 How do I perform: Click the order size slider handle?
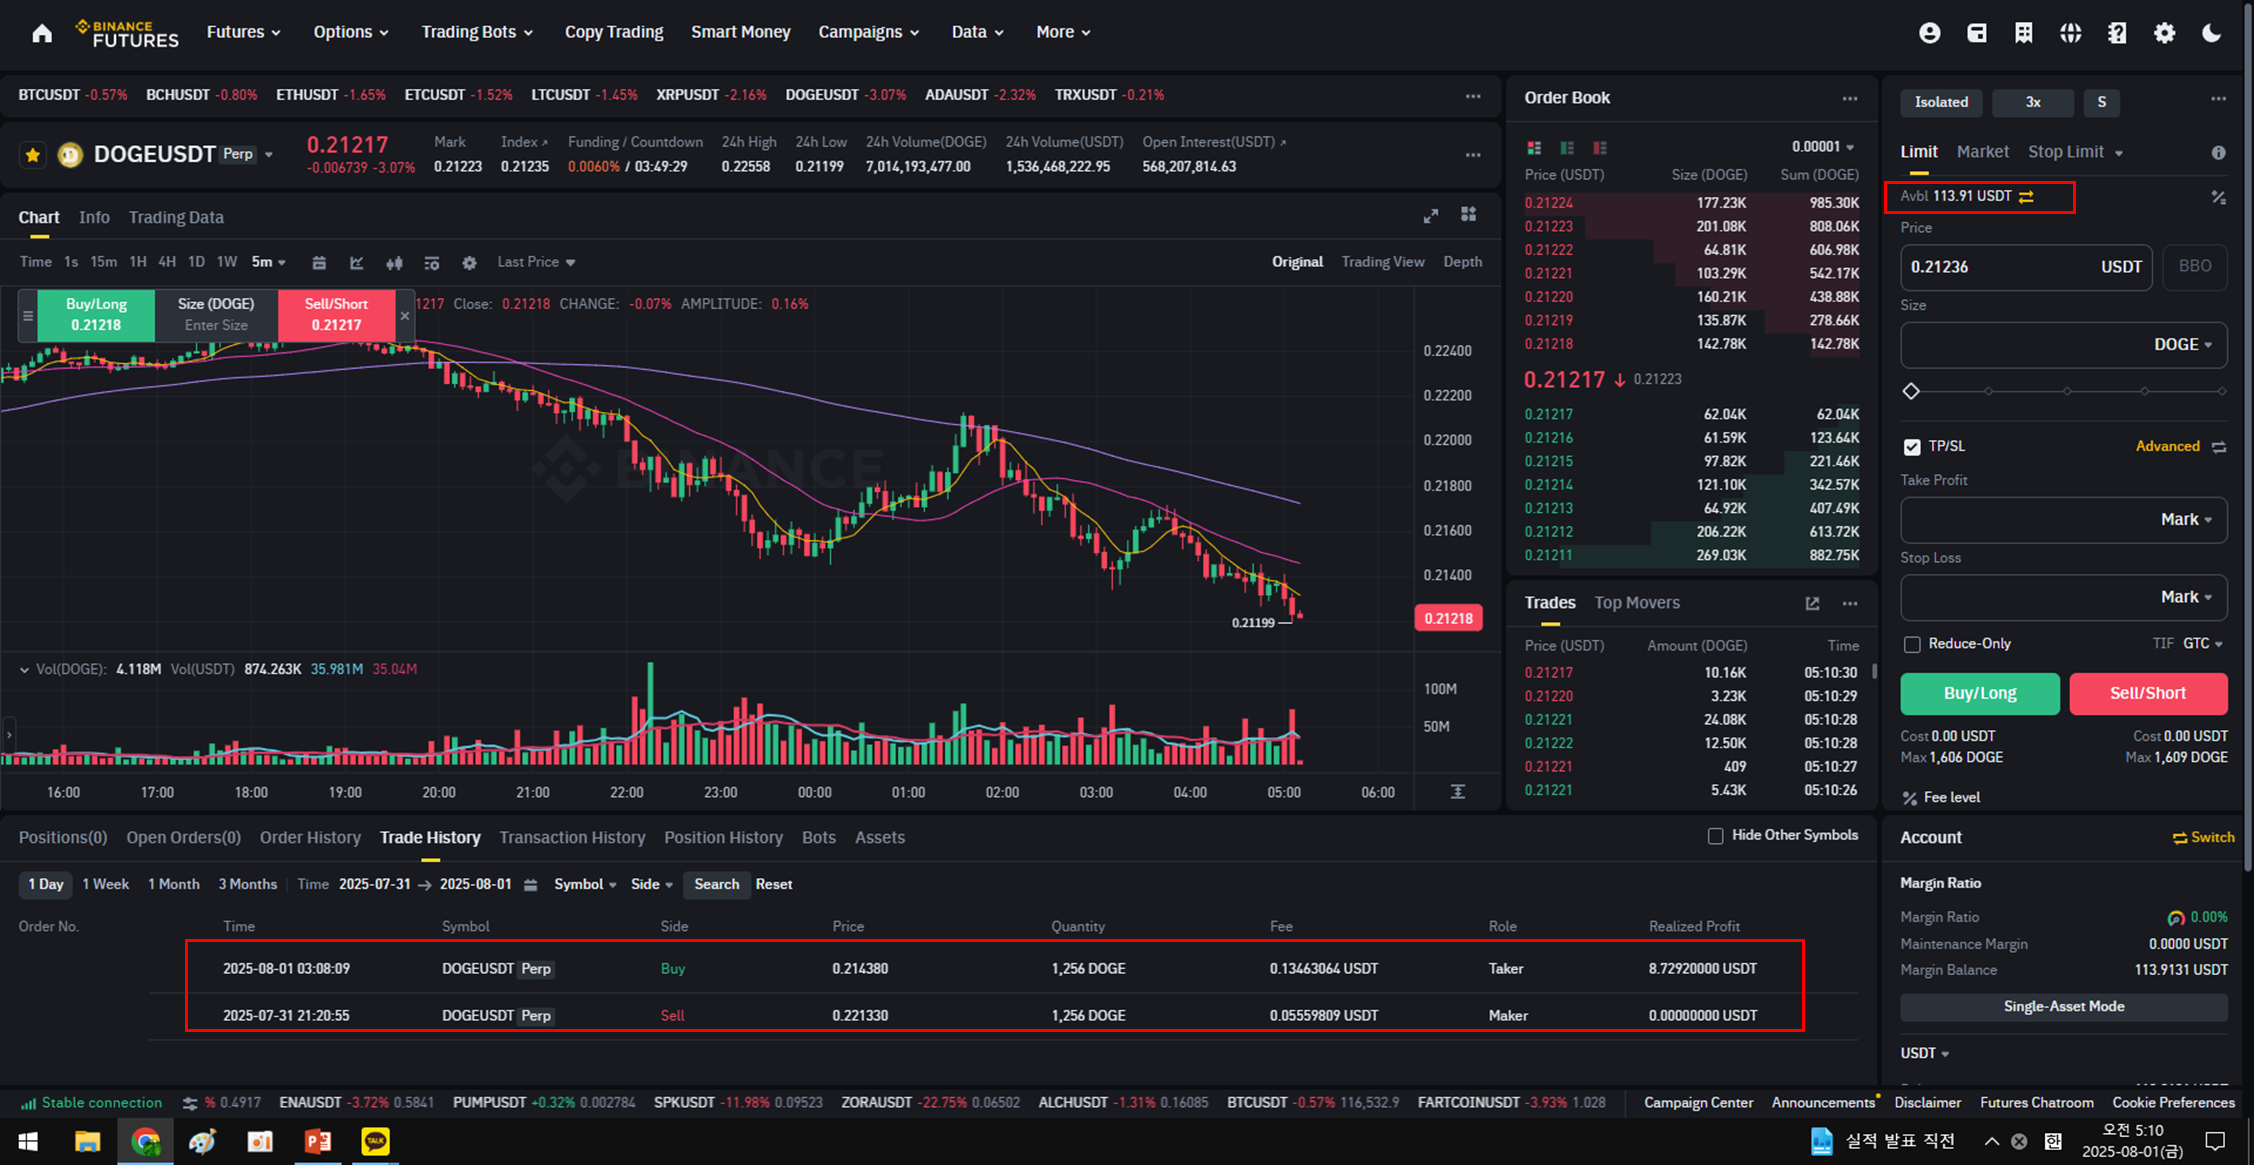[1911, 391]
